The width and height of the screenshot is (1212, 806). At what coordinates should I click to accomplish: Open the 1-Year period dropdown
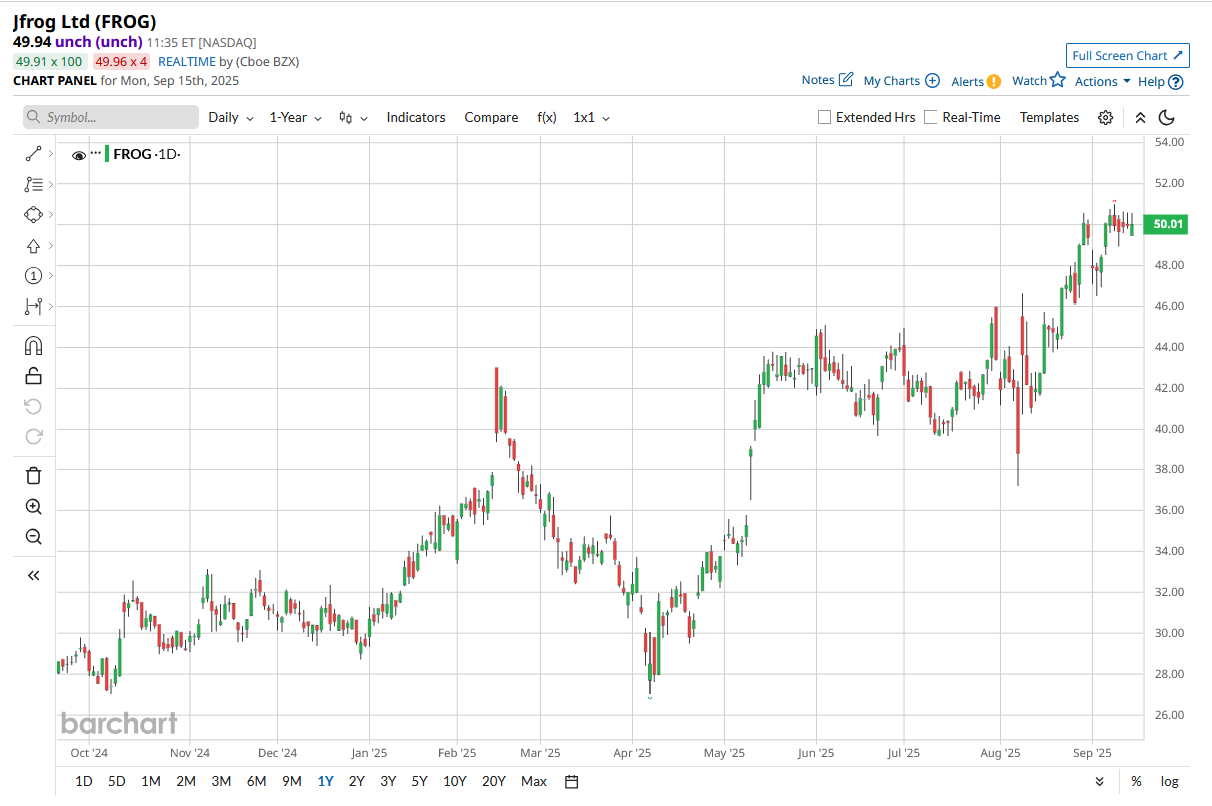(x=296, y=117)
